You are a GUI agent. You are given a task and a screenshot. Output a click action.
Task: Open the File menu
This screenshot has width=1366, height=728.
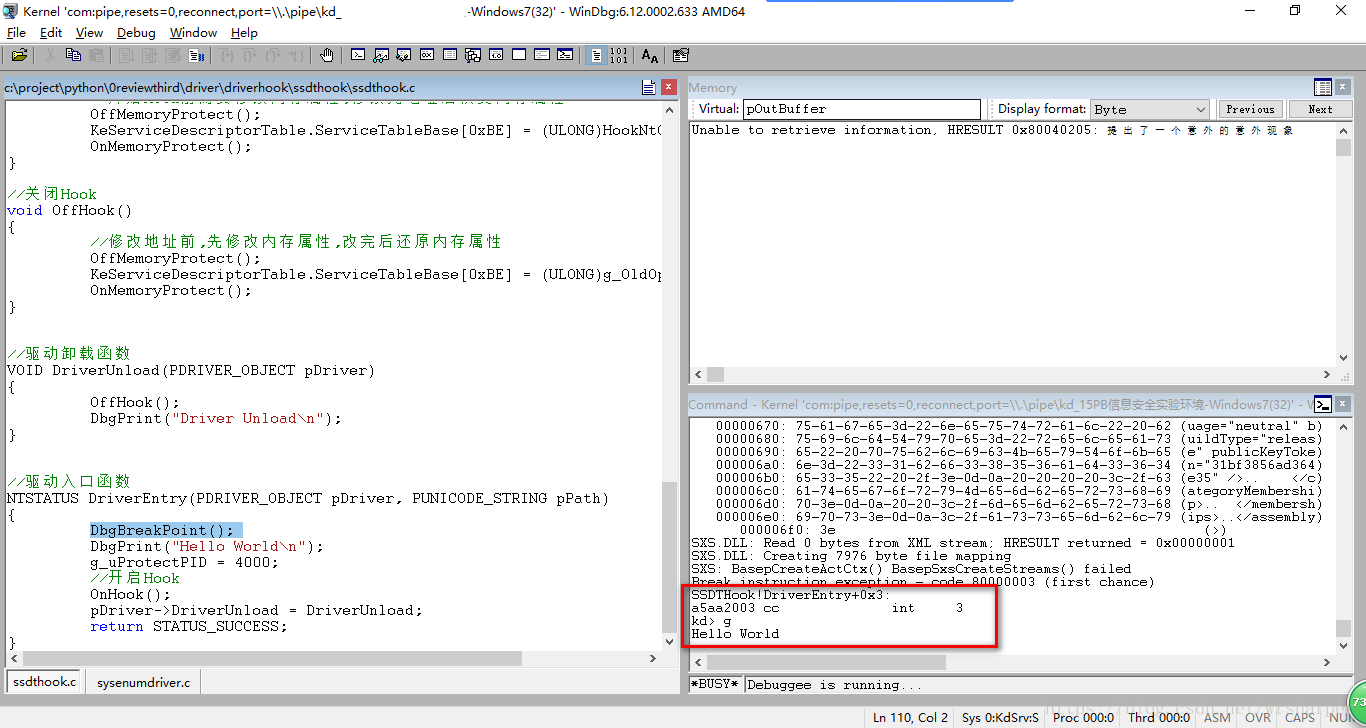16,33
